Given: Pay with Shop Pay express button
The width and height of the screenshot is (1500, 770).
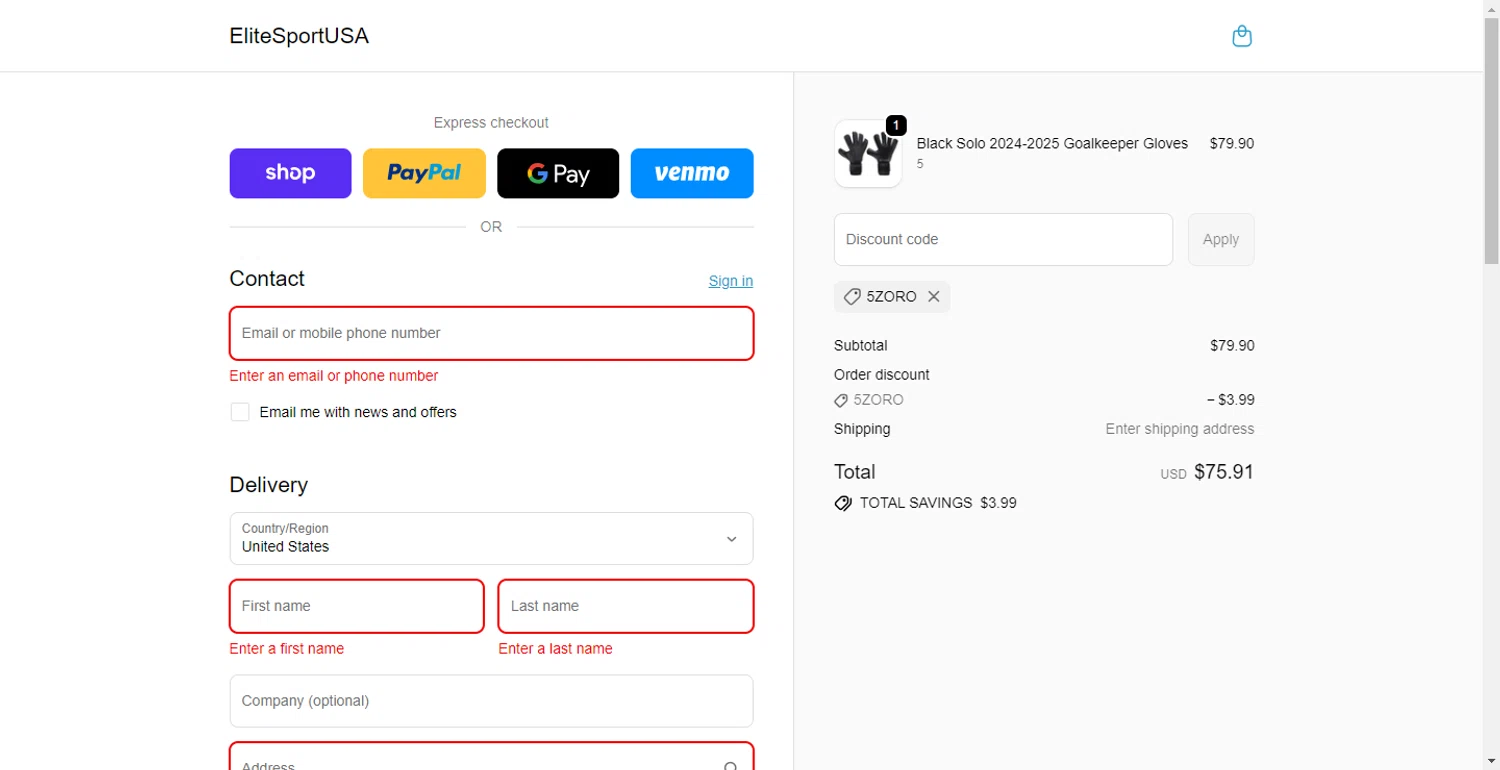Looking at the screenshot, I should [290, 173].
